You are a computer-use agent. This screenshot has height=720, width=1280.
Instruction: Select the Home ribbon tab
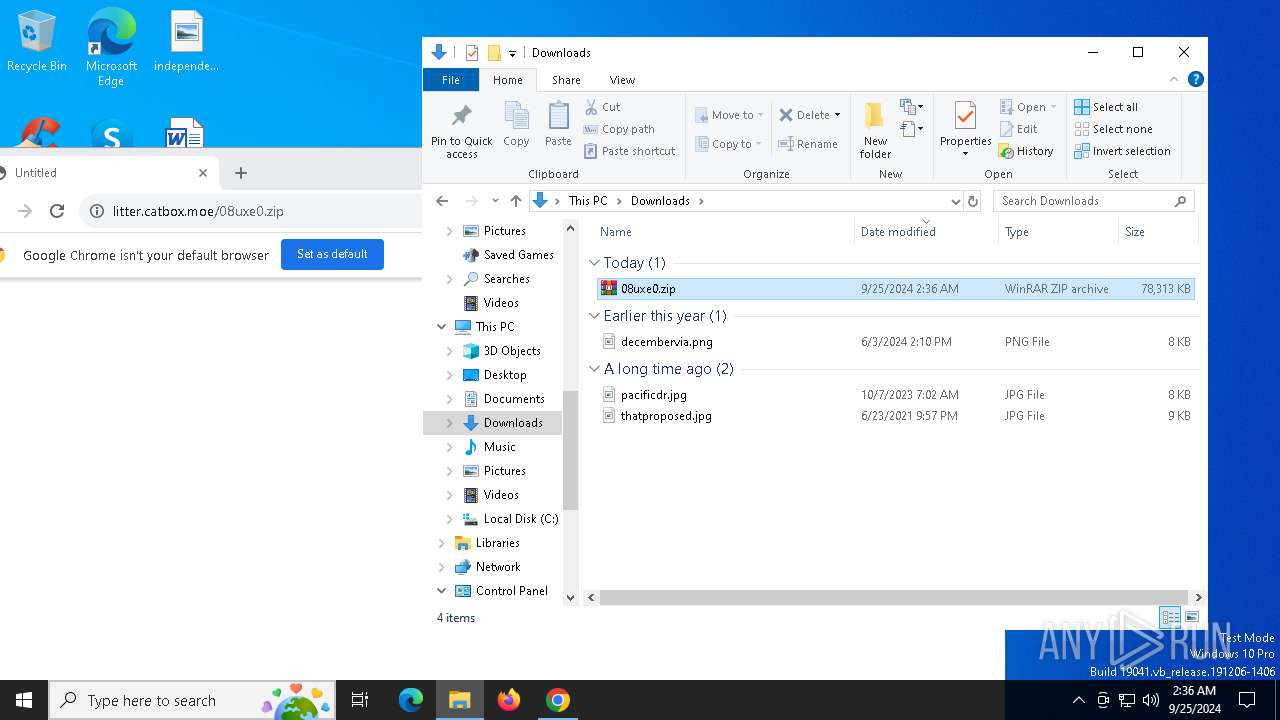pyautogui.click(x=508, y=80)
